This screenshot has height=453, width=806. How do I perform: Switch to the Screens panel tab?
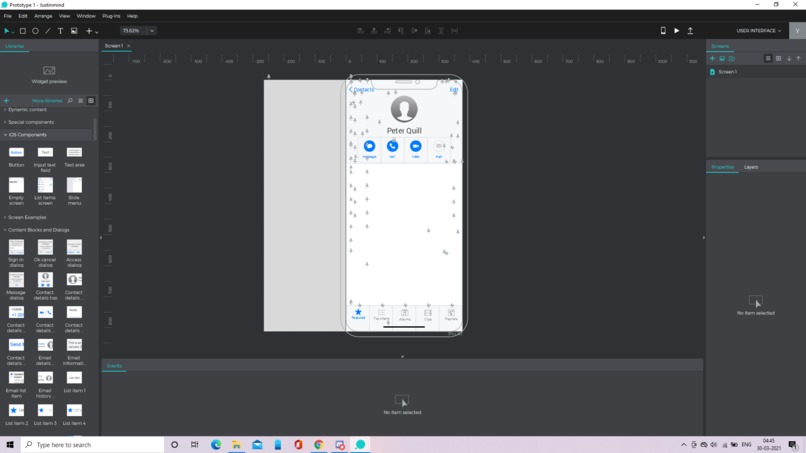(x=720, y=46)
